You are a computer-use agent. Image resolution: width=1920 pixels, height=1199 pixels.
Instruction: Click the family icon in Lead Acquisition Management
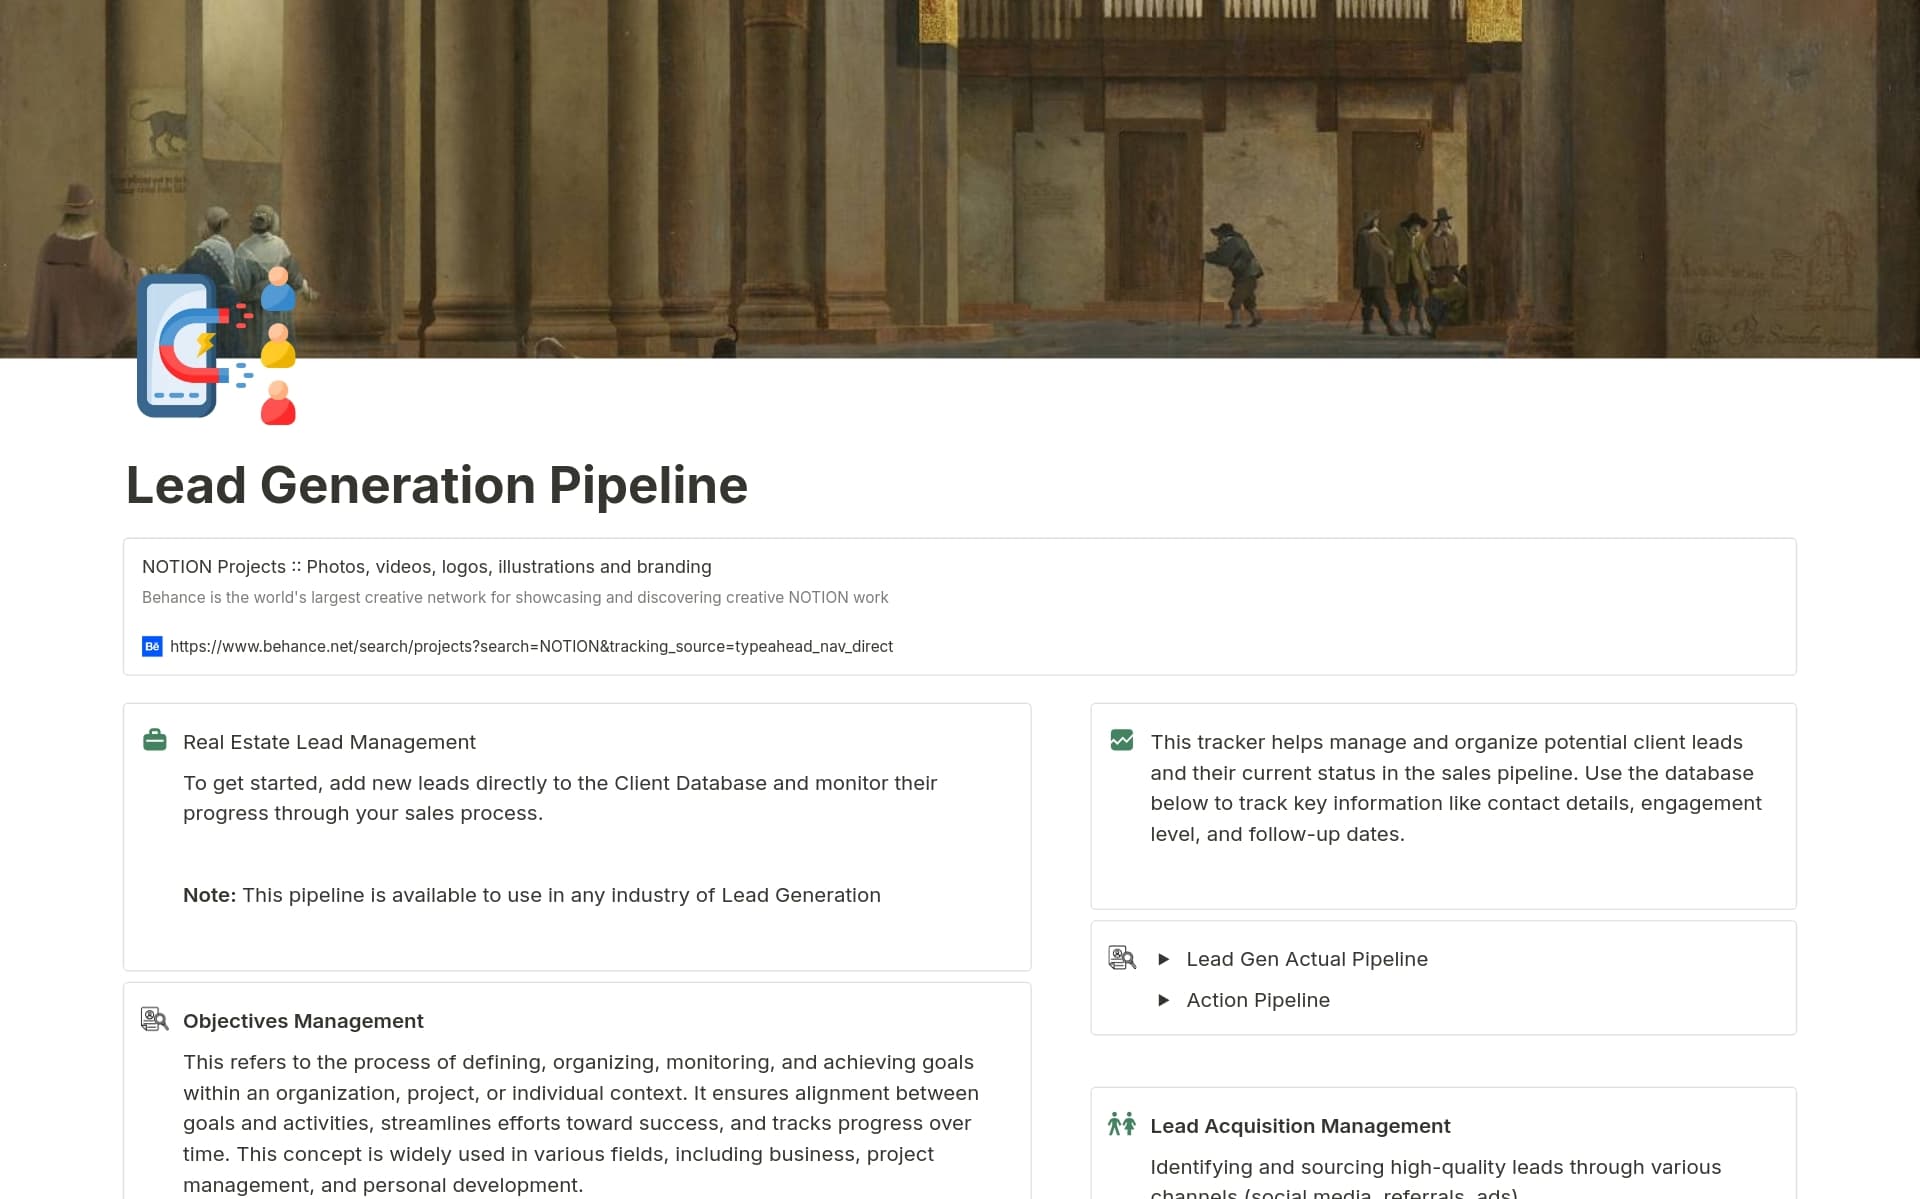(x=1123, y=1124)
